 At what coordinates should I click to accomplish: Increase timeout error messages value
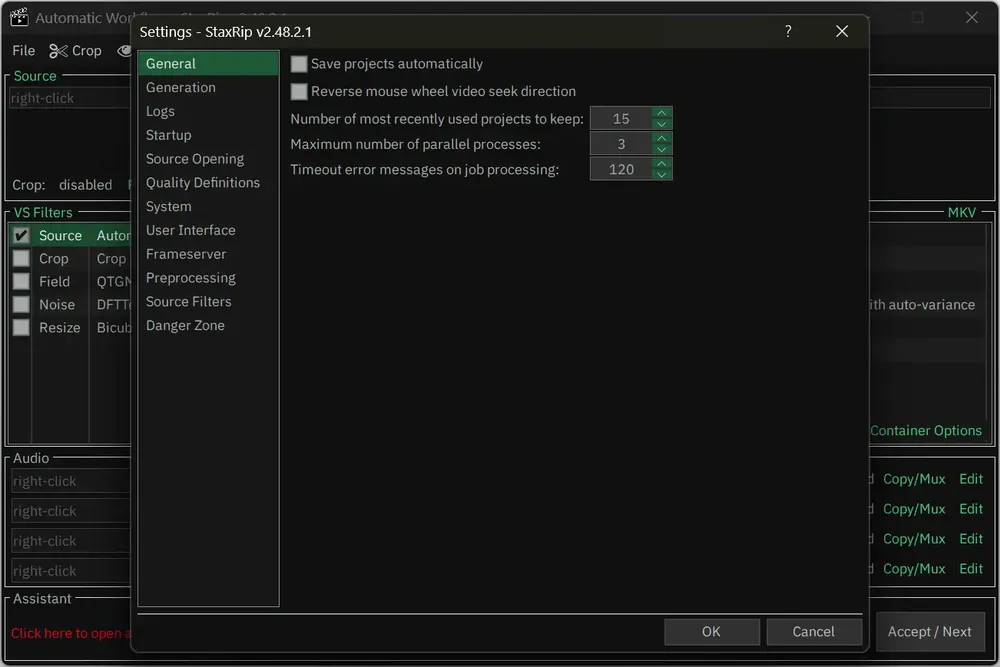662,164
